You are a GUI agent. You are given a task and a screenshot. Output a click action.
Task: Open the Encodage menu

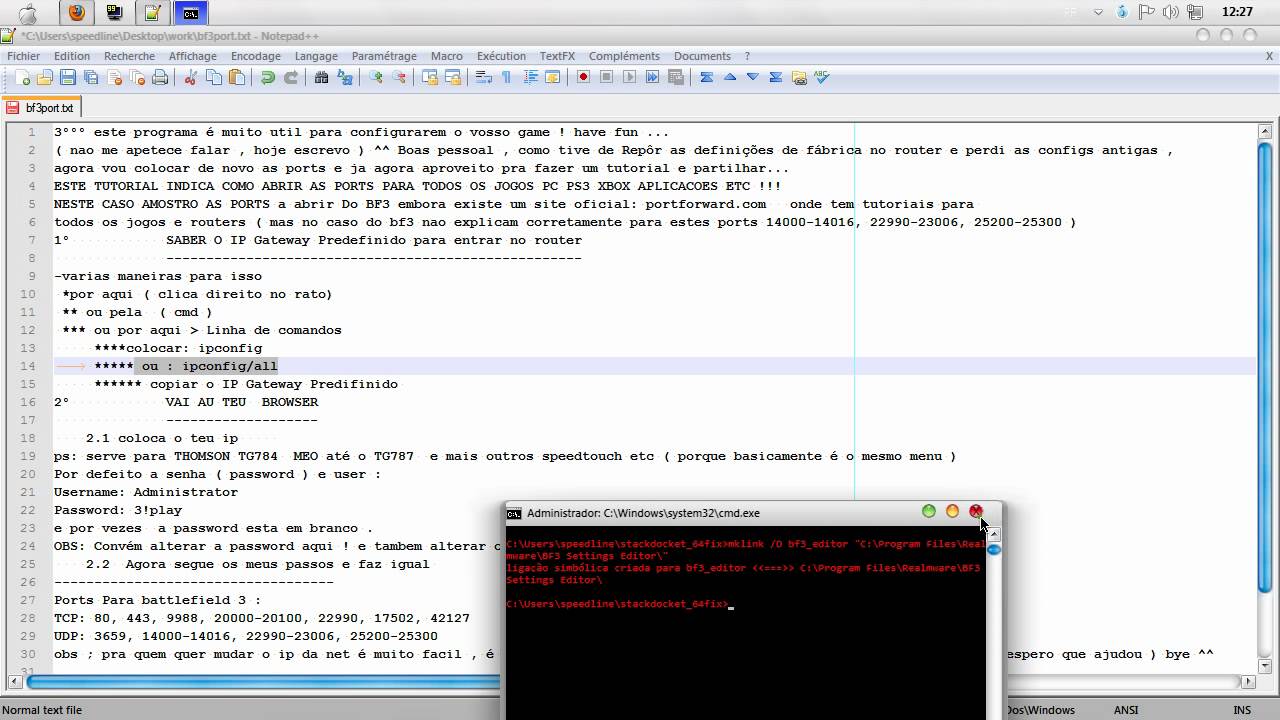click(x=255, y=56)
